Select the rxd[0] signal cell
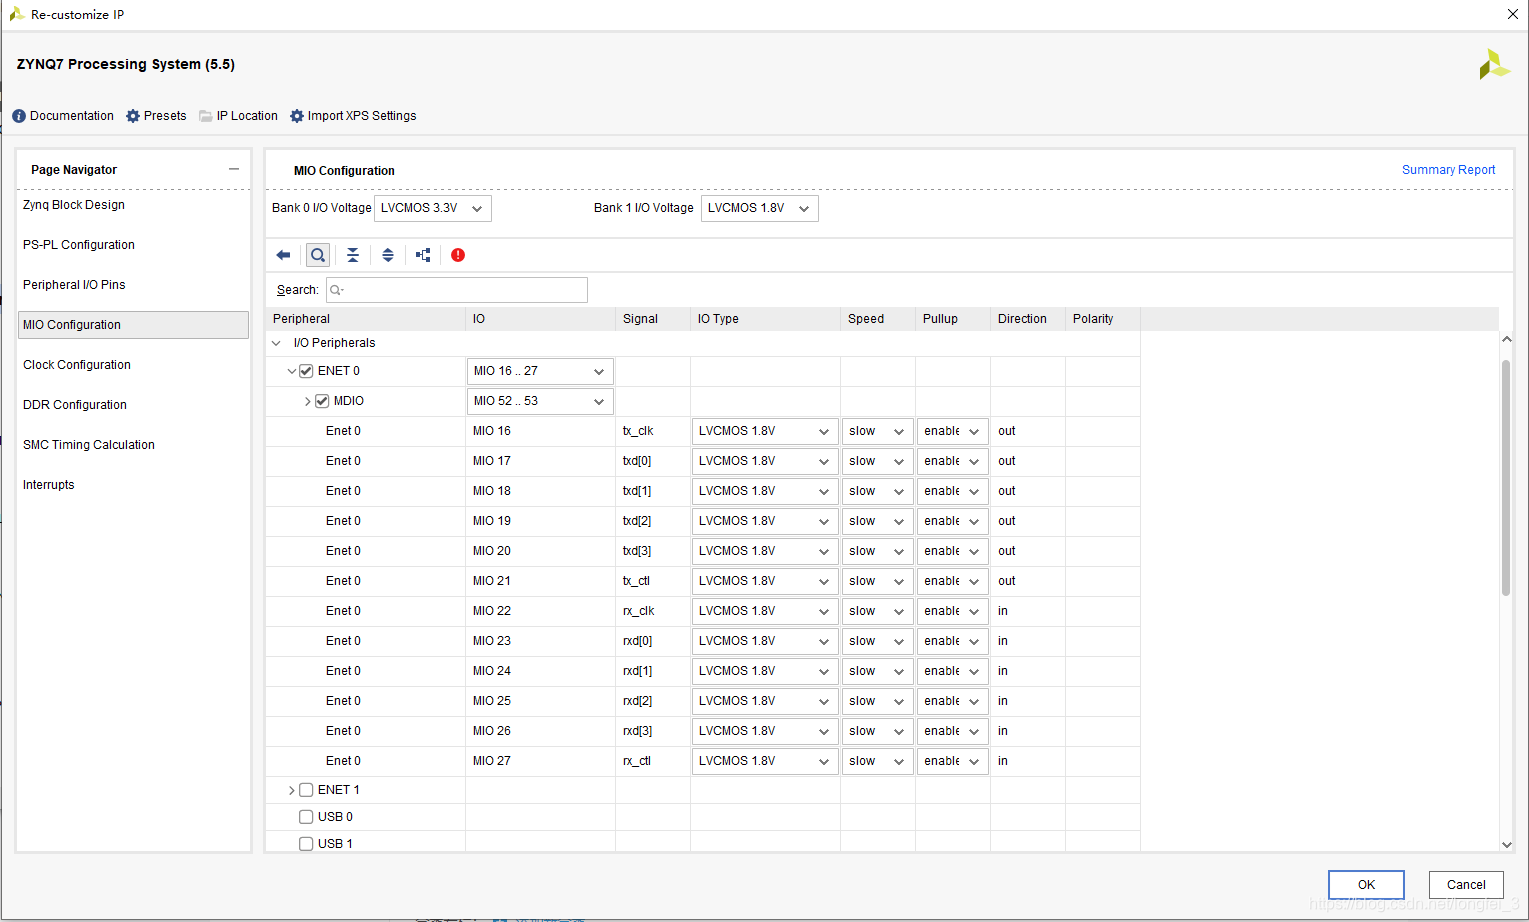This screenshot has height=922, width=1529. (x=653, y=641)
